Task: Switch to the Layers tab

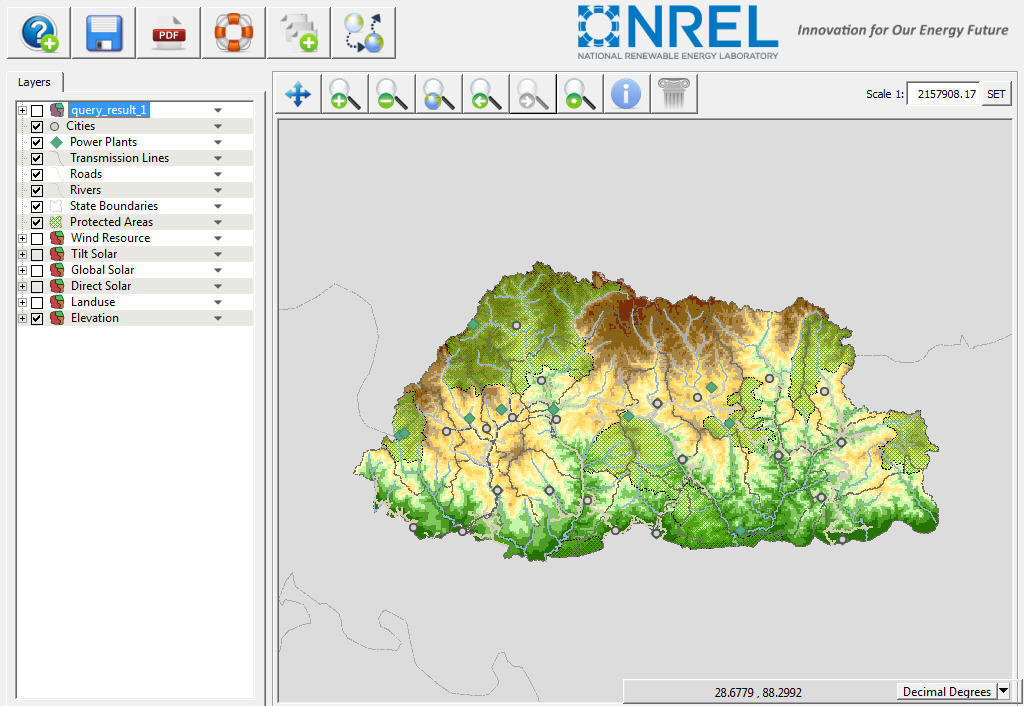Action: tap(35, 82)
